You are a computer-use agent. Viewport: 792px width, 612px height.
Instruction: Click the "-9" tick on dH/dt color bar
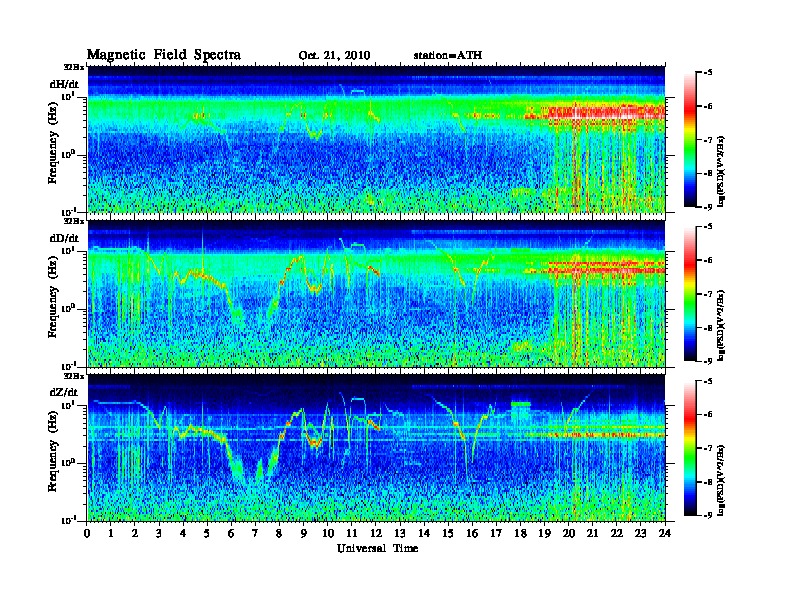point(708,207)
